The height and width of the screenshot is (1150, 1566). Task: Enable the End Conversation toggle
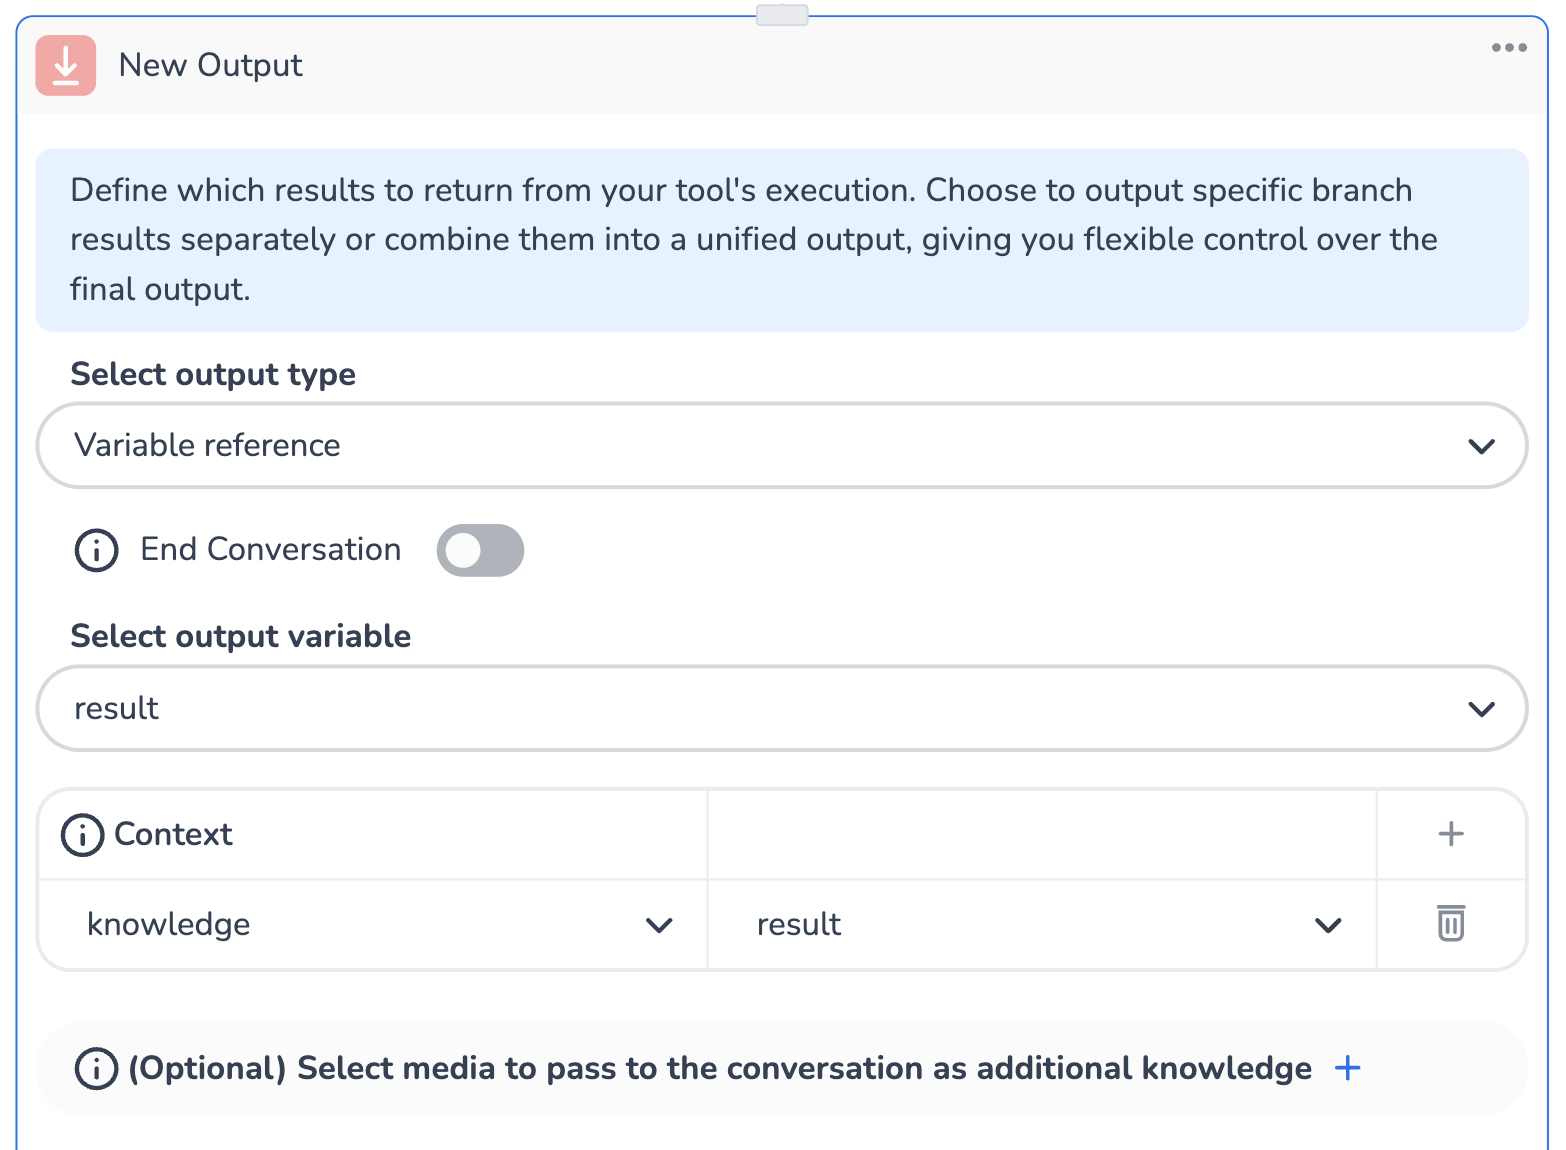point(480,550)
